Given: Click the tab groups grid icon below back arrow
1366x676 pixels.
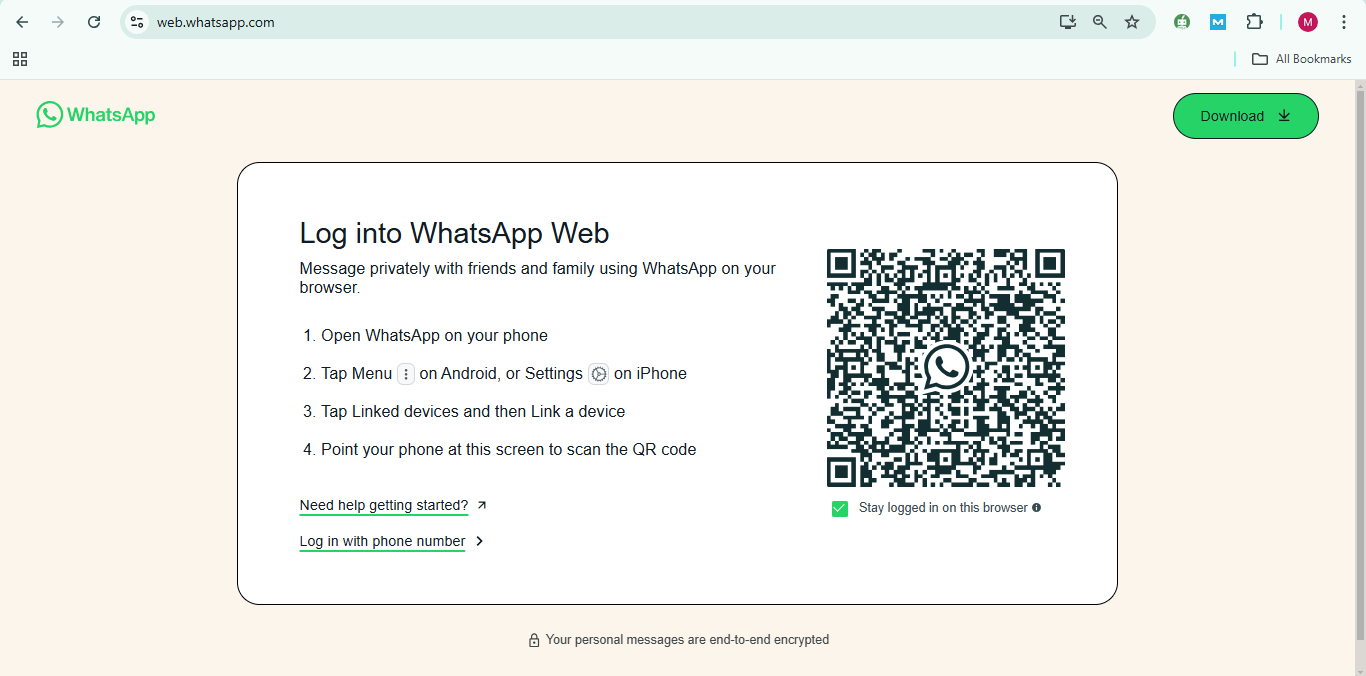Looking at the screenshot, I should tap(20, 59).
